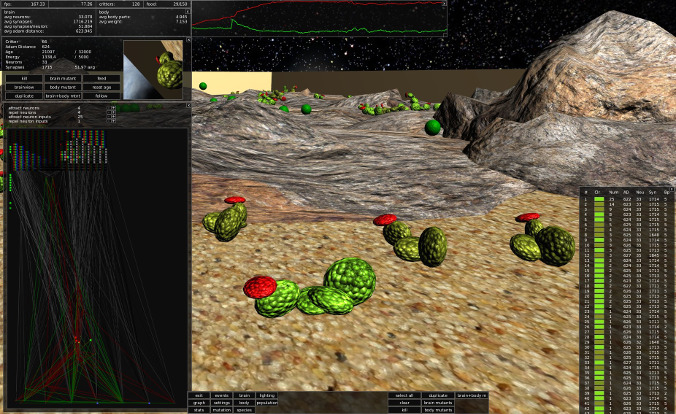
Task: Close the brain and body stats panel
Action: [186, 14]
